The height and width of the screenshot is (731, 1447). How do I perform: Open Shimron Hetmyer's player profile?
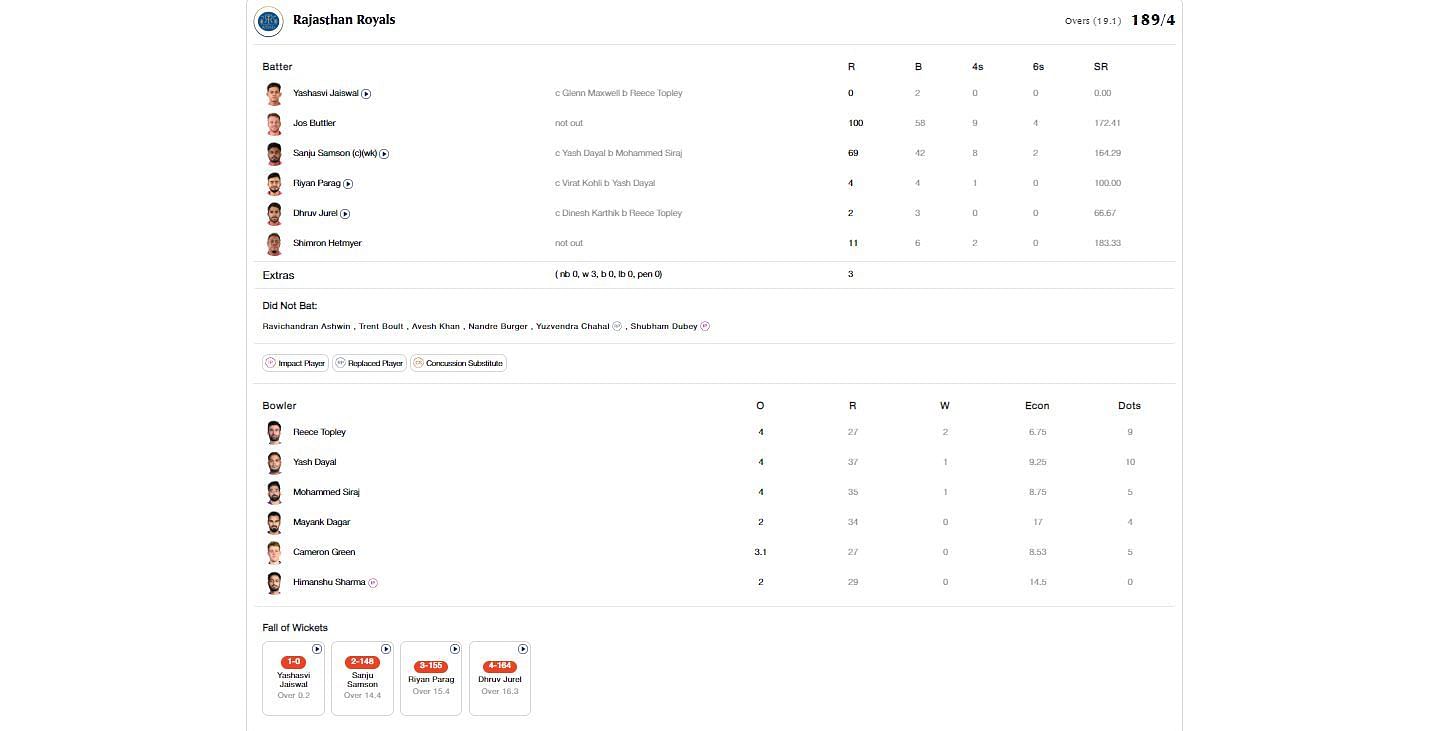(327, 243)
